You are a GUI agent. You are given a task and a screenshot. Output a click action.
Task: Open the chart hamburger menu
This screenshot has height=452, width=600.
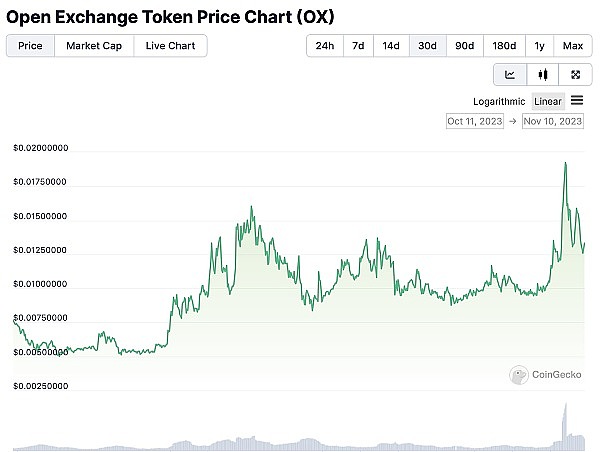click(577, 100)
